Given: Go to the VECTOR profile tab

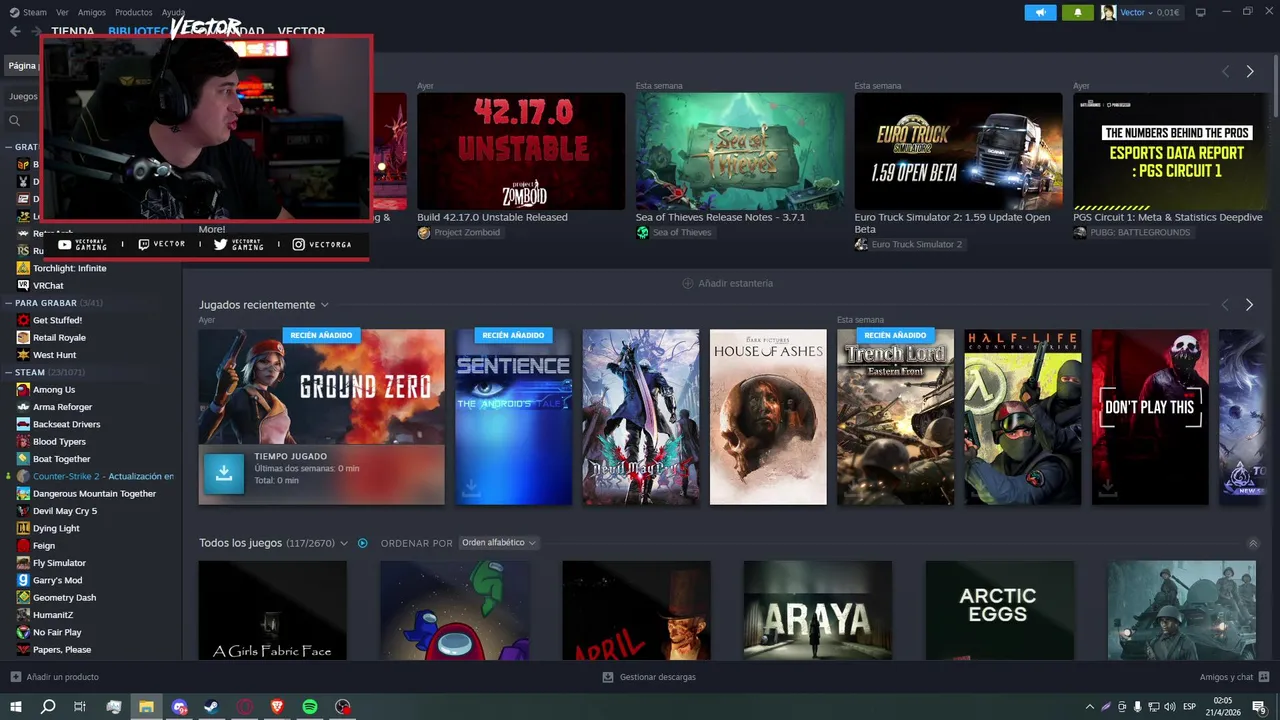Looking at the screenshot, I should (301, 32).
